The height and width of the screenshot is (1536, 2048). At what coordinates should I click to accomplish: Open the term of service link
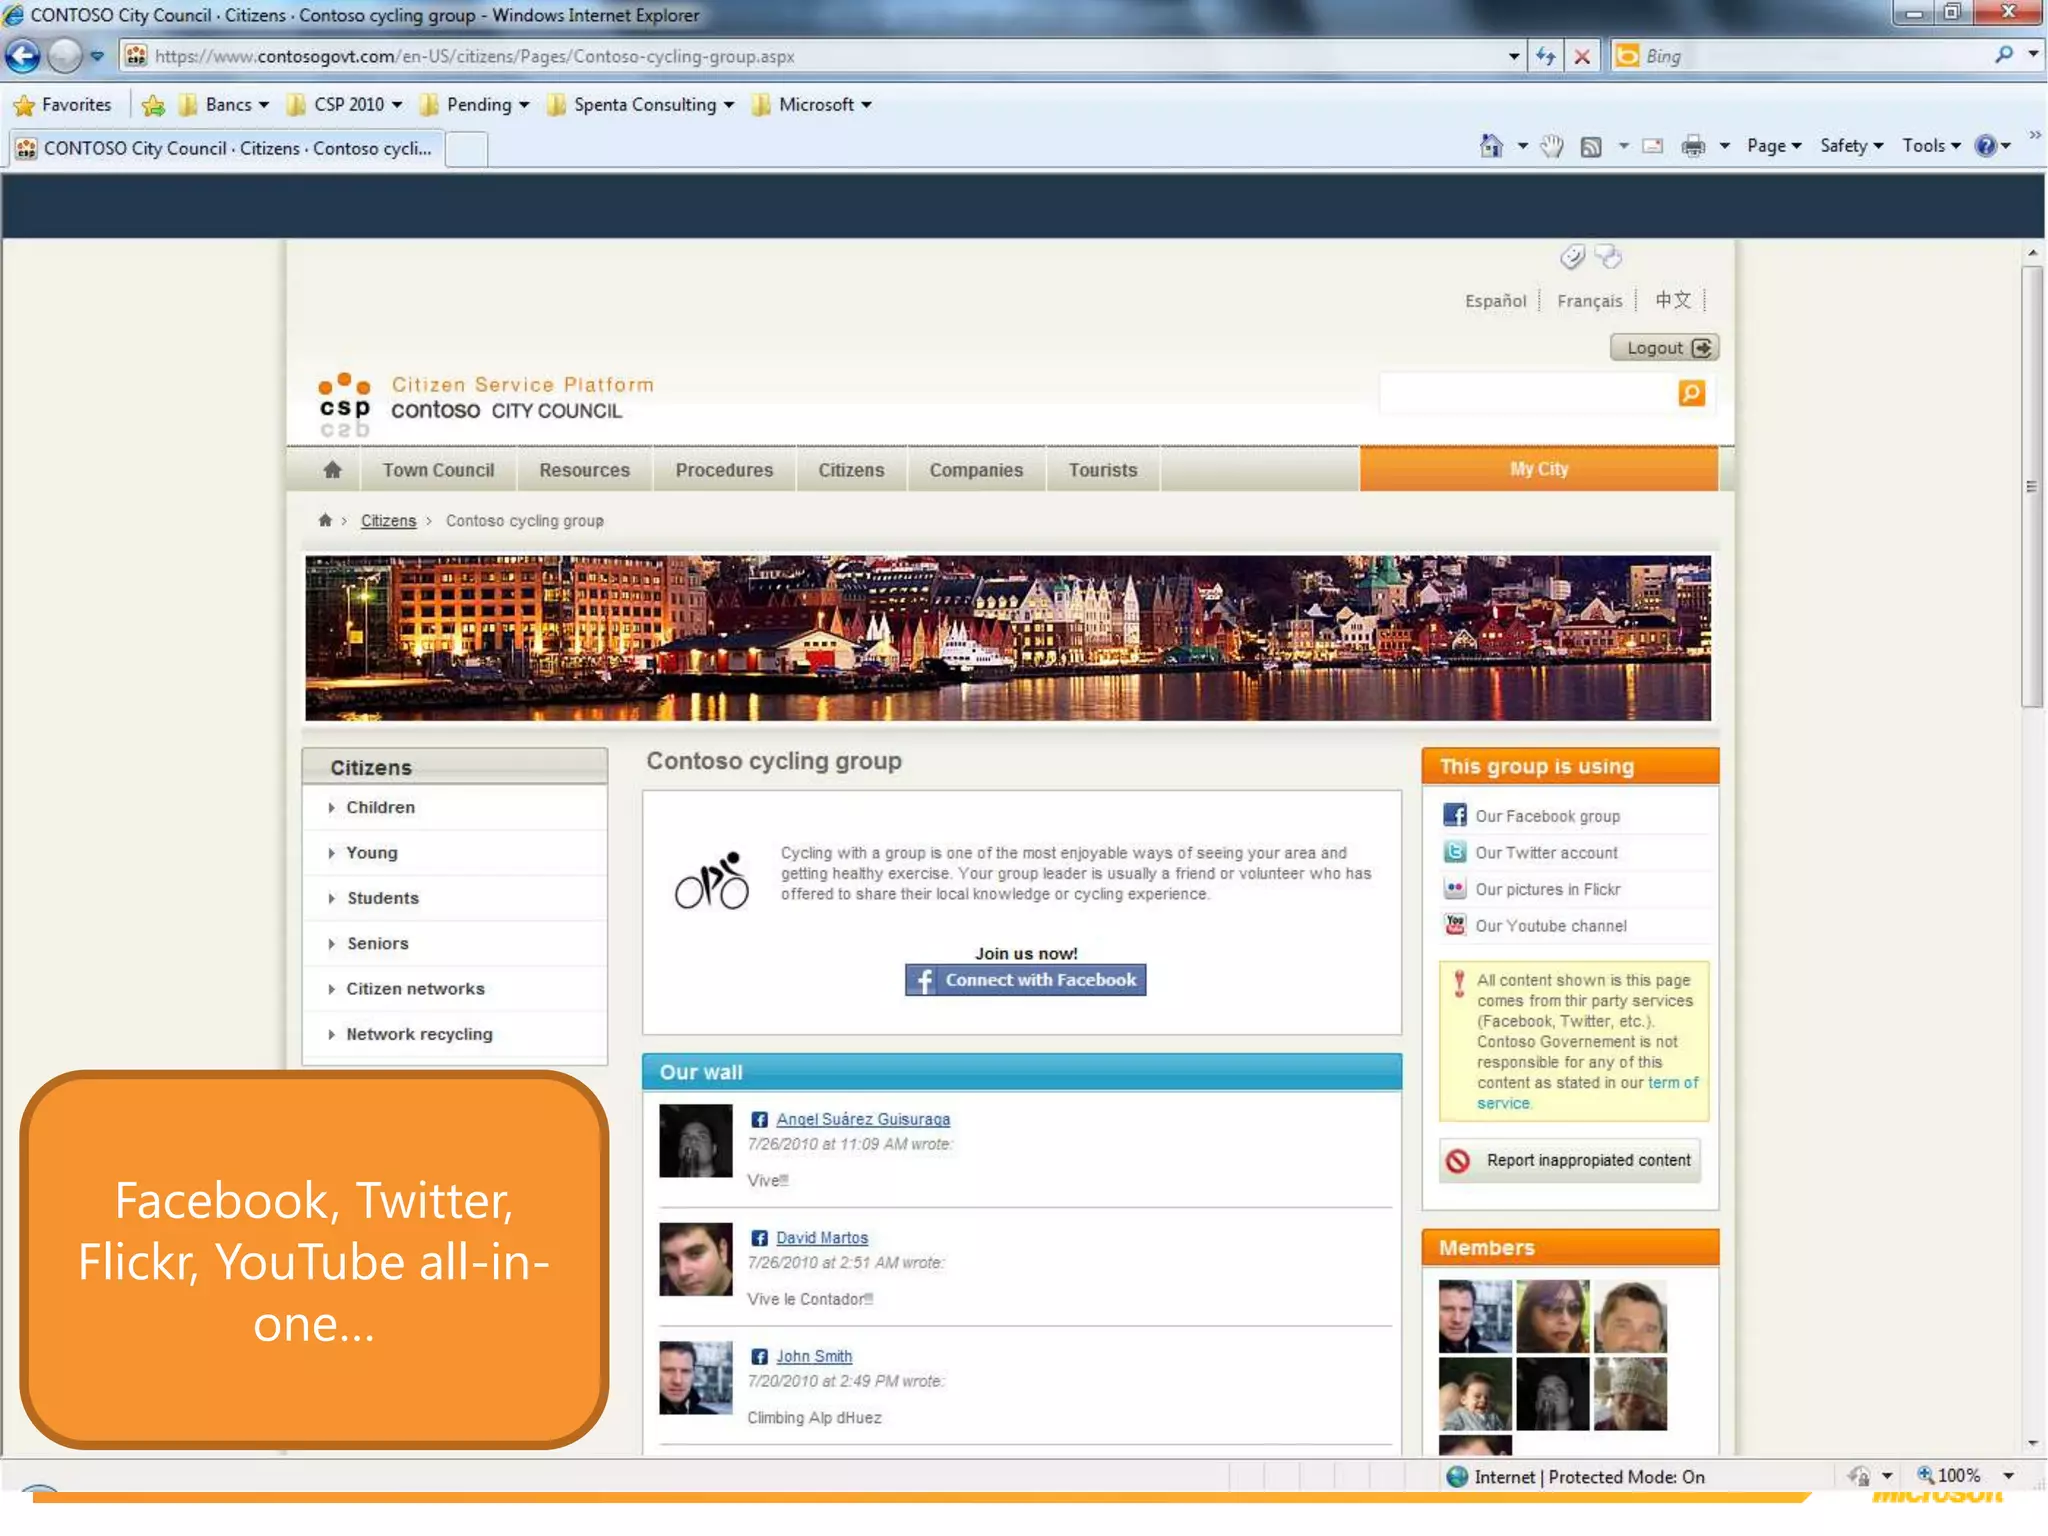point(1588,1092)
